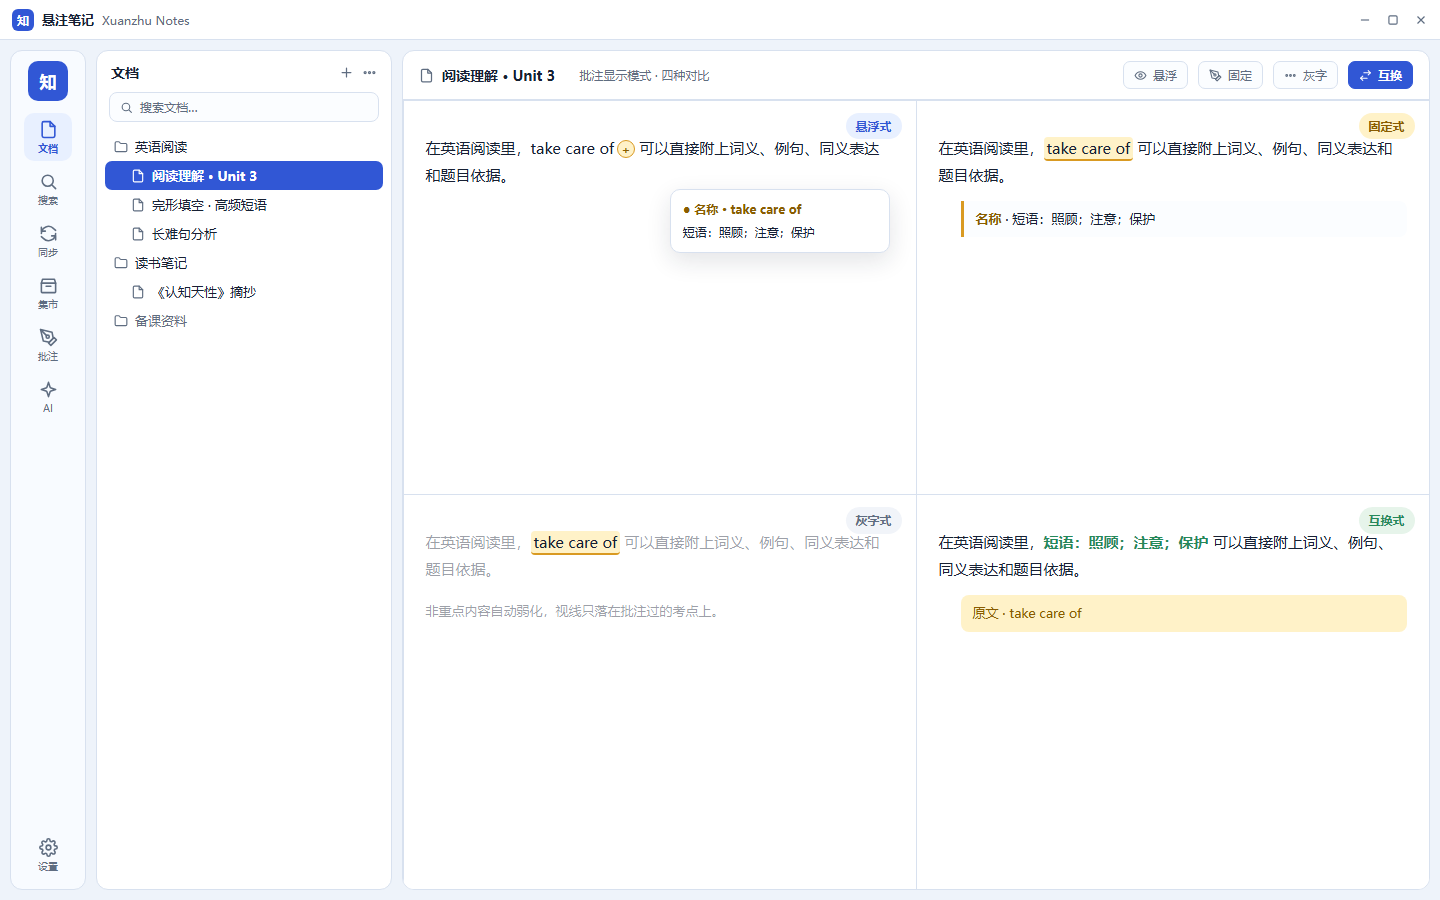Open the 同步 sync sidebar section
Image resolution: width=1440 pixels, height=900 pixels.
[x=48, y=240]
